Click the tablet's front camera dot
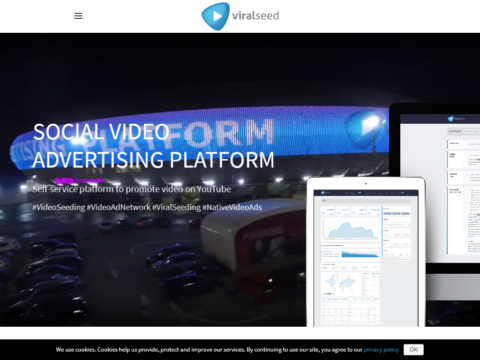Screen dimensions: 480x360 click(366, 184)
